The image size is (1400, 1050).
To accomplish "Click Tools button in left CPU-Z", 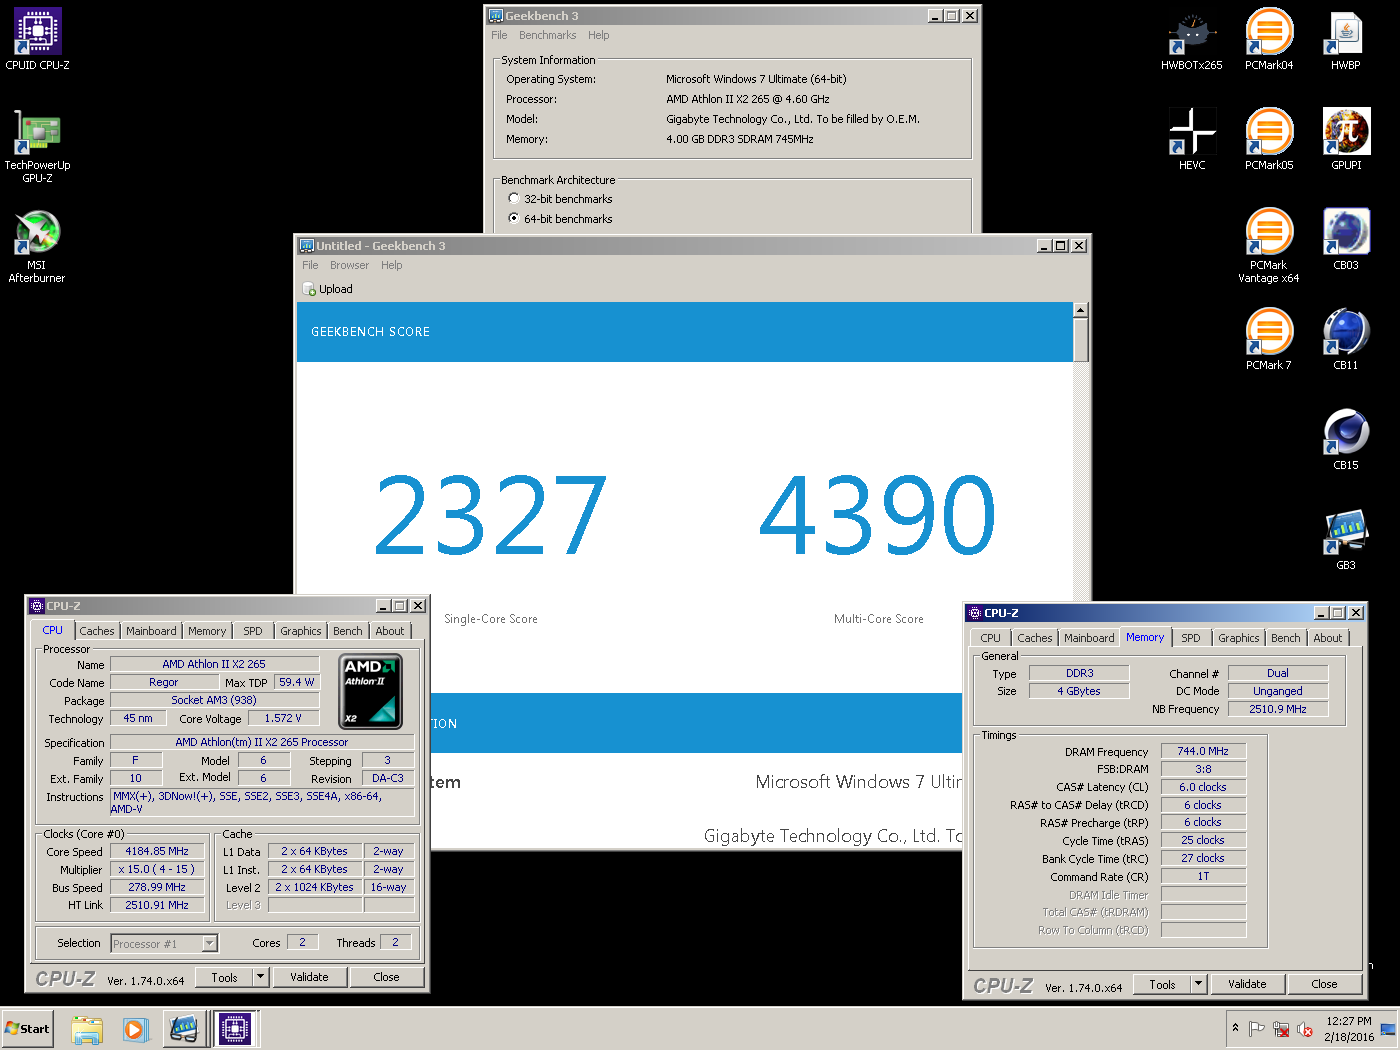I will coord(224,977).
